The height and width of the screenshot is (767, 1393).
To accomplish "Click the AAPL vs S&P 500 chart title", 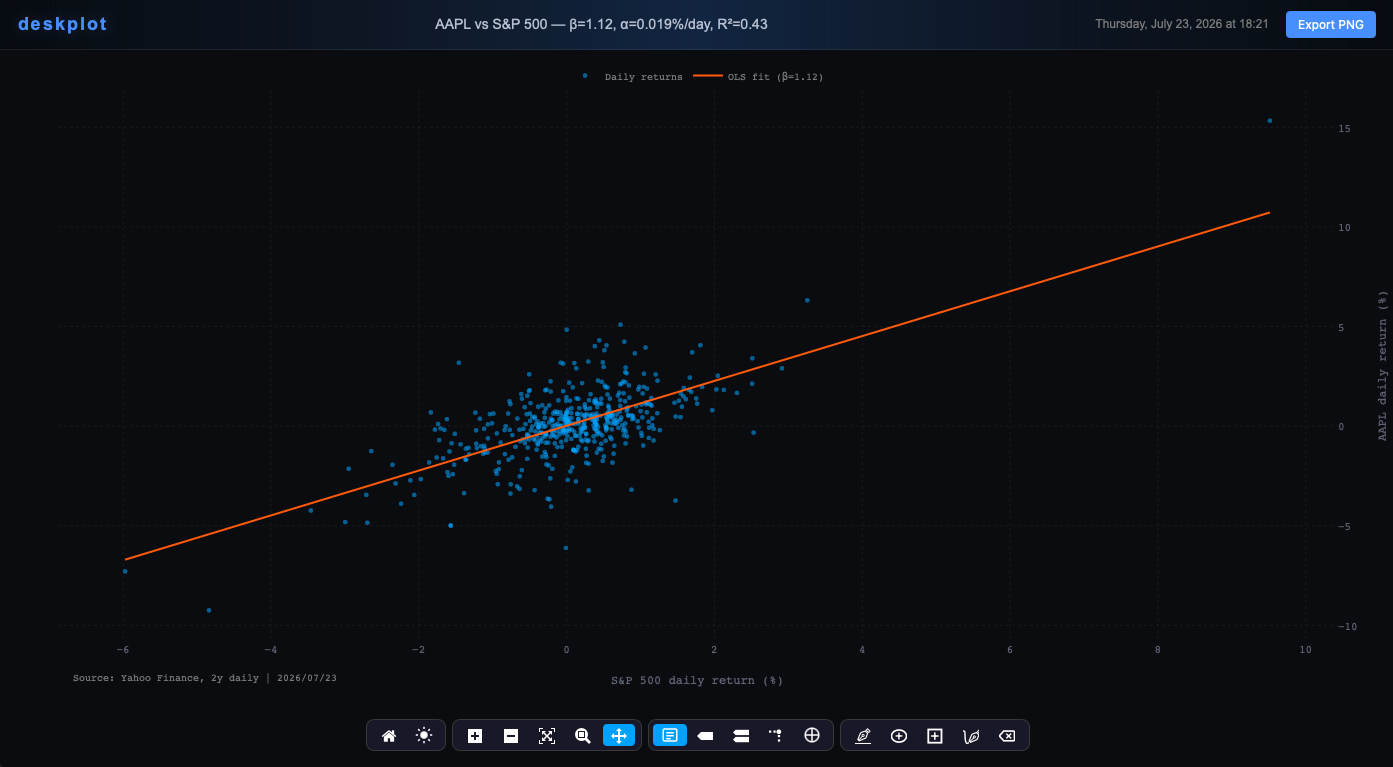I will 601,24.
